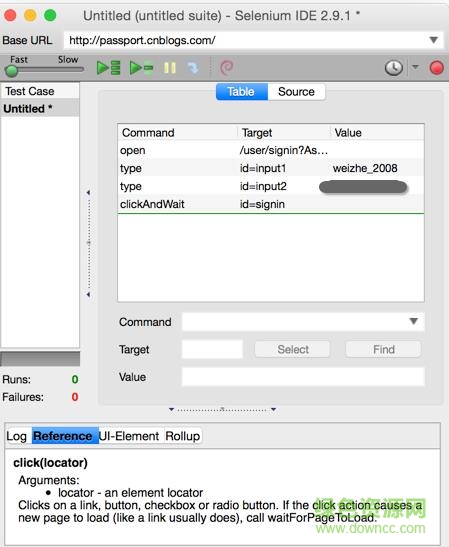Click the Target column header
449x547 pixels.
[284, 133]
